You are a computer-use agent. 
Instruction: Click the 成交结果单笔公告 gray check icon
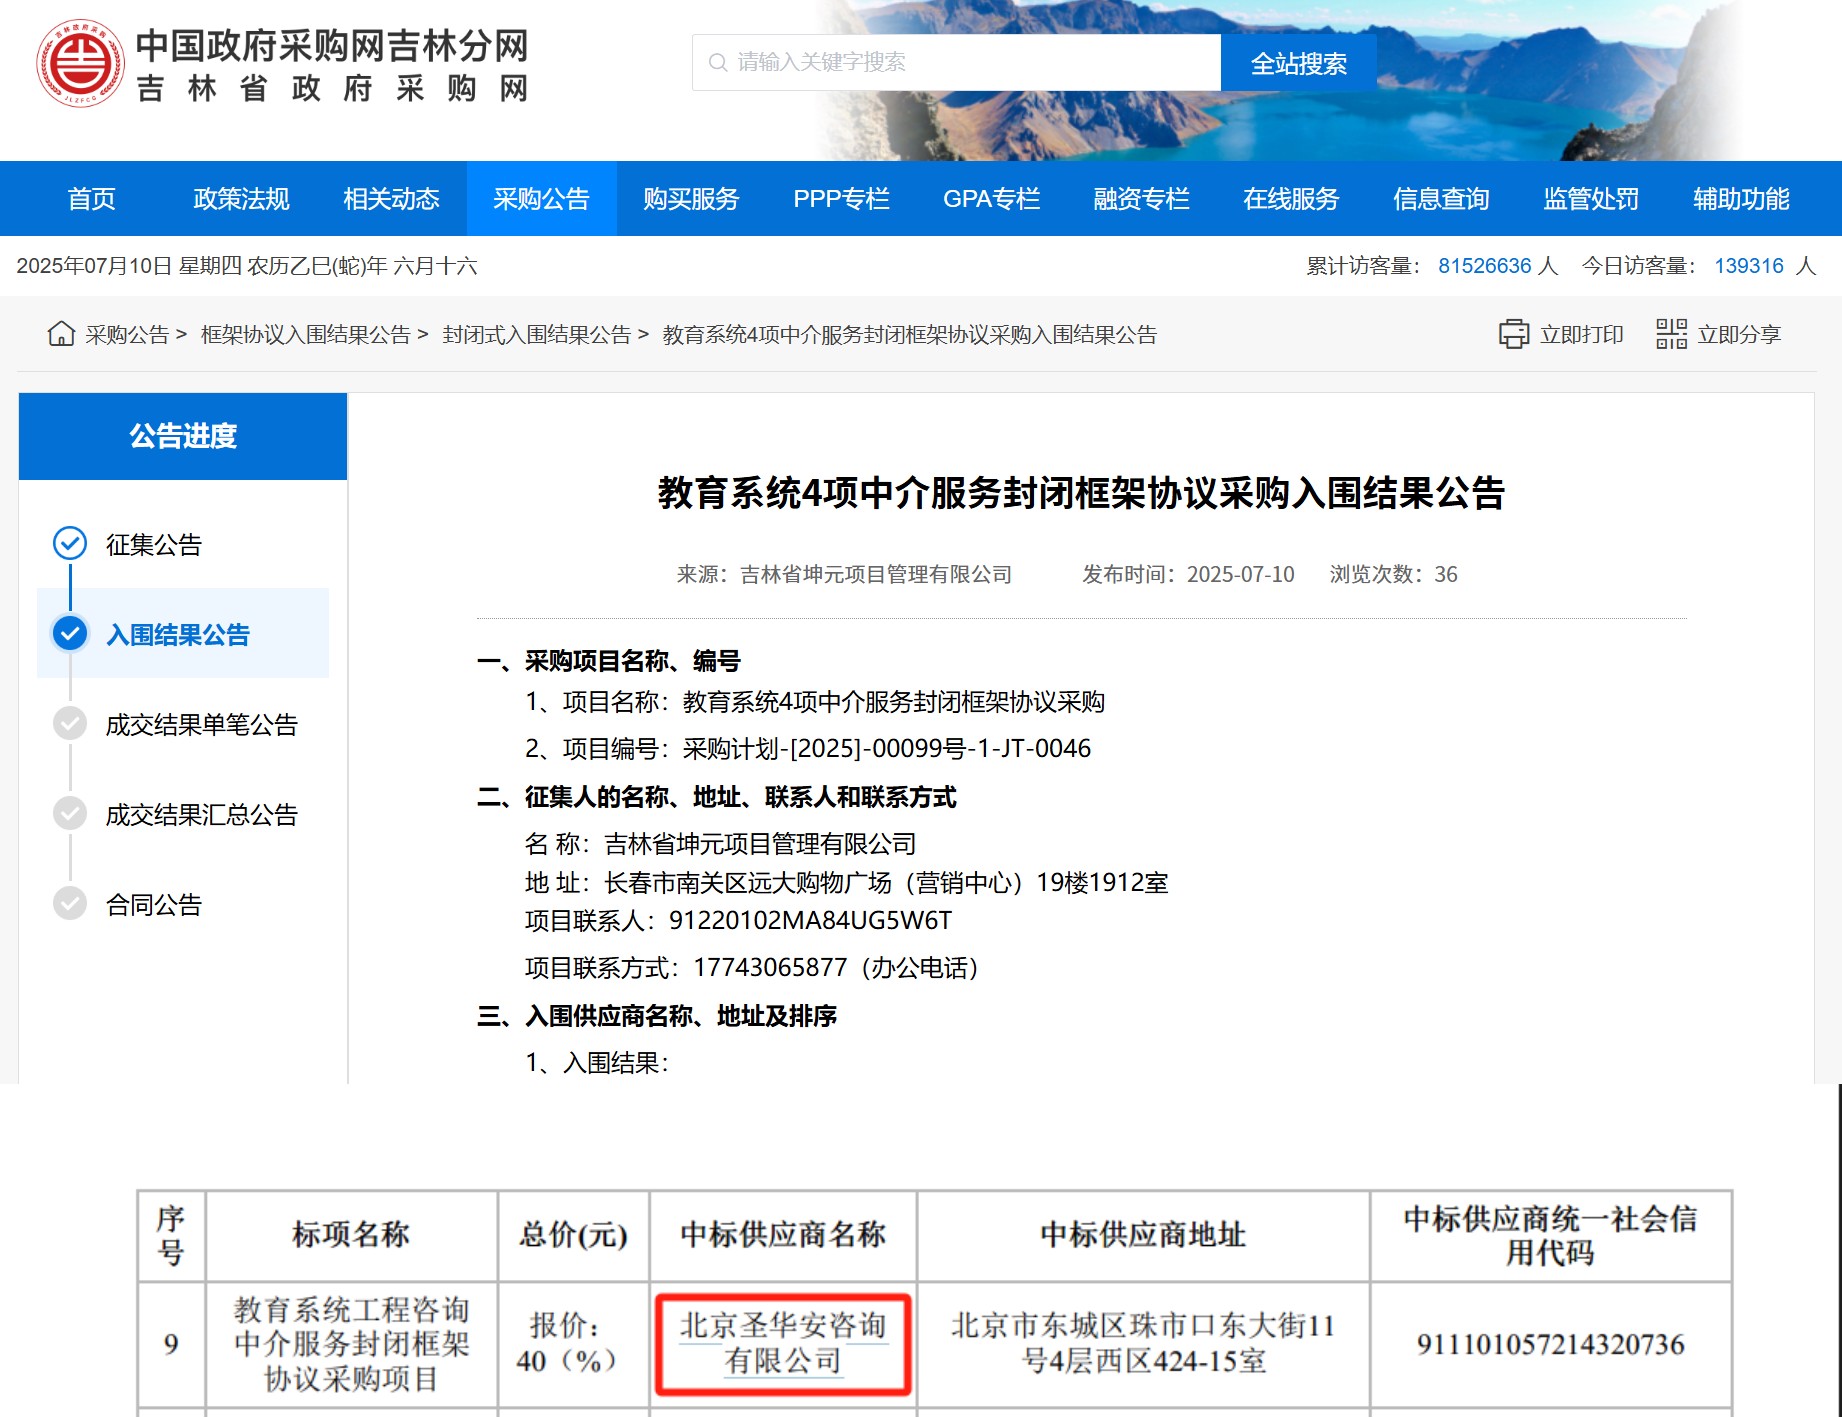coord(70,723)
